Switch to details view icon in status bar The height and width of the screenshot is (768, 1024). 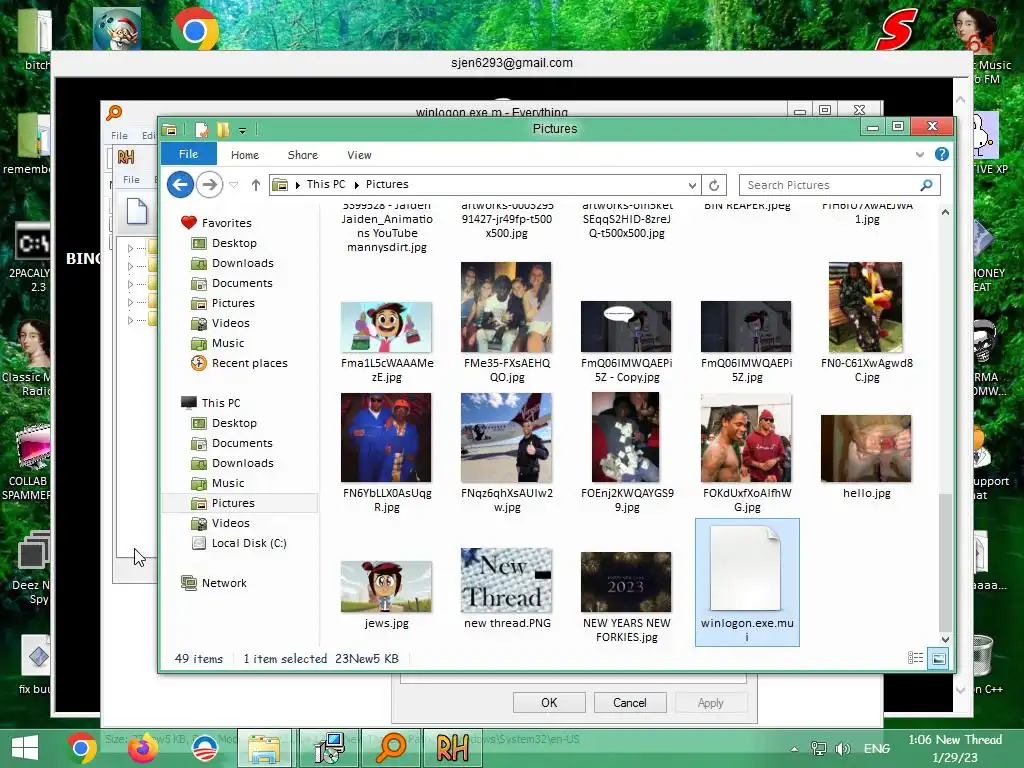click(x=916, y=658)
